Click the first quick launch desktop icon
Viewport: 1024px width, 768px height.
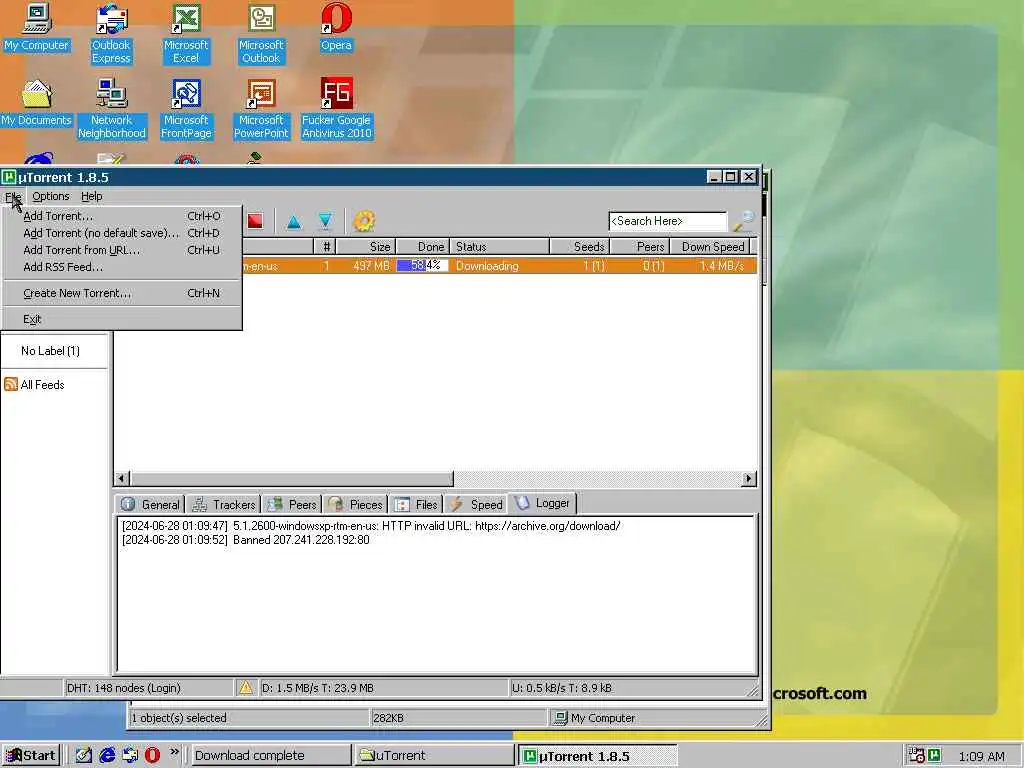[84, 756]
